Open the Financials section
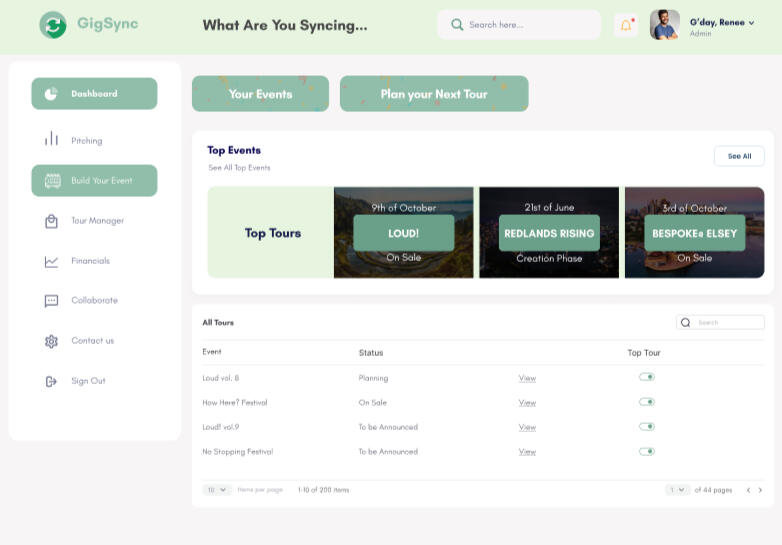The width and height of the screenshot is (782, 545). (x=90, y=261)
